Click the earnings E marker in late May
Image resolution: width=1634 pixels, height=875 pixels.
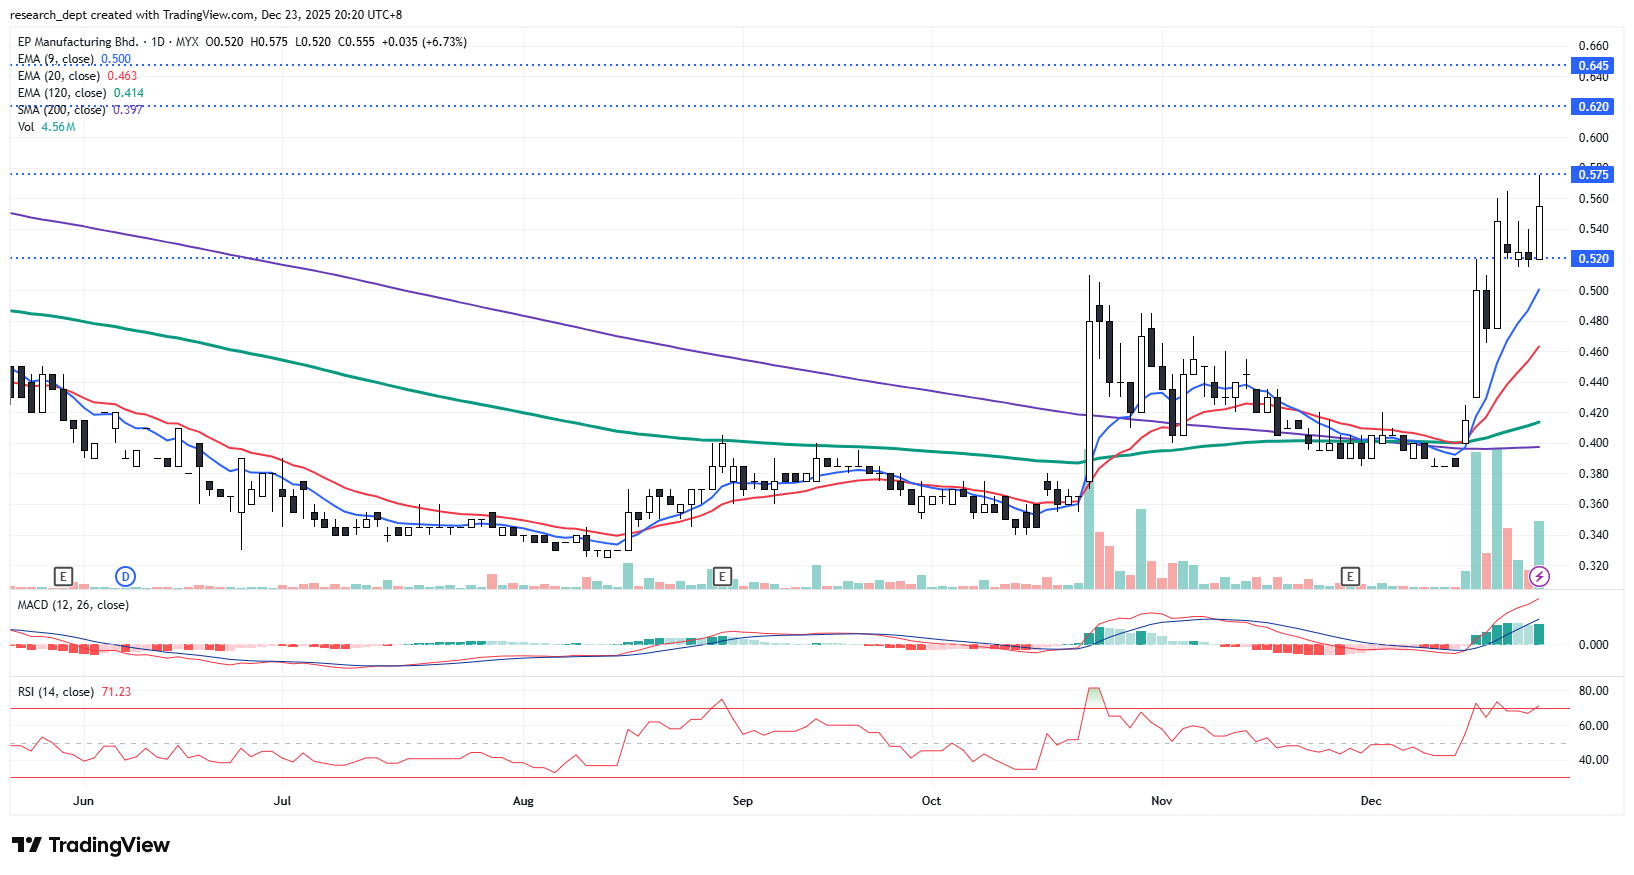[x=63, y=576]
